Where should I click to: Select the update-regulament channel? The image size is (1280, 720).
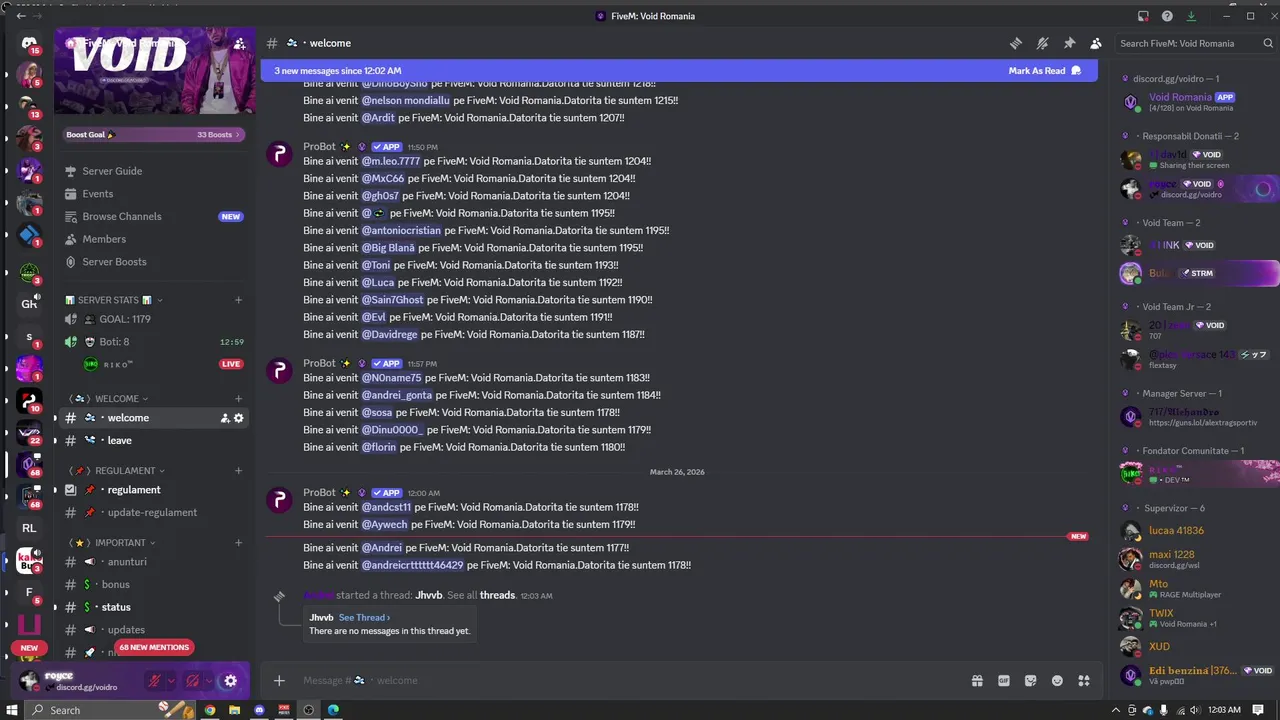pyautogui.click(x=154, y=513)
